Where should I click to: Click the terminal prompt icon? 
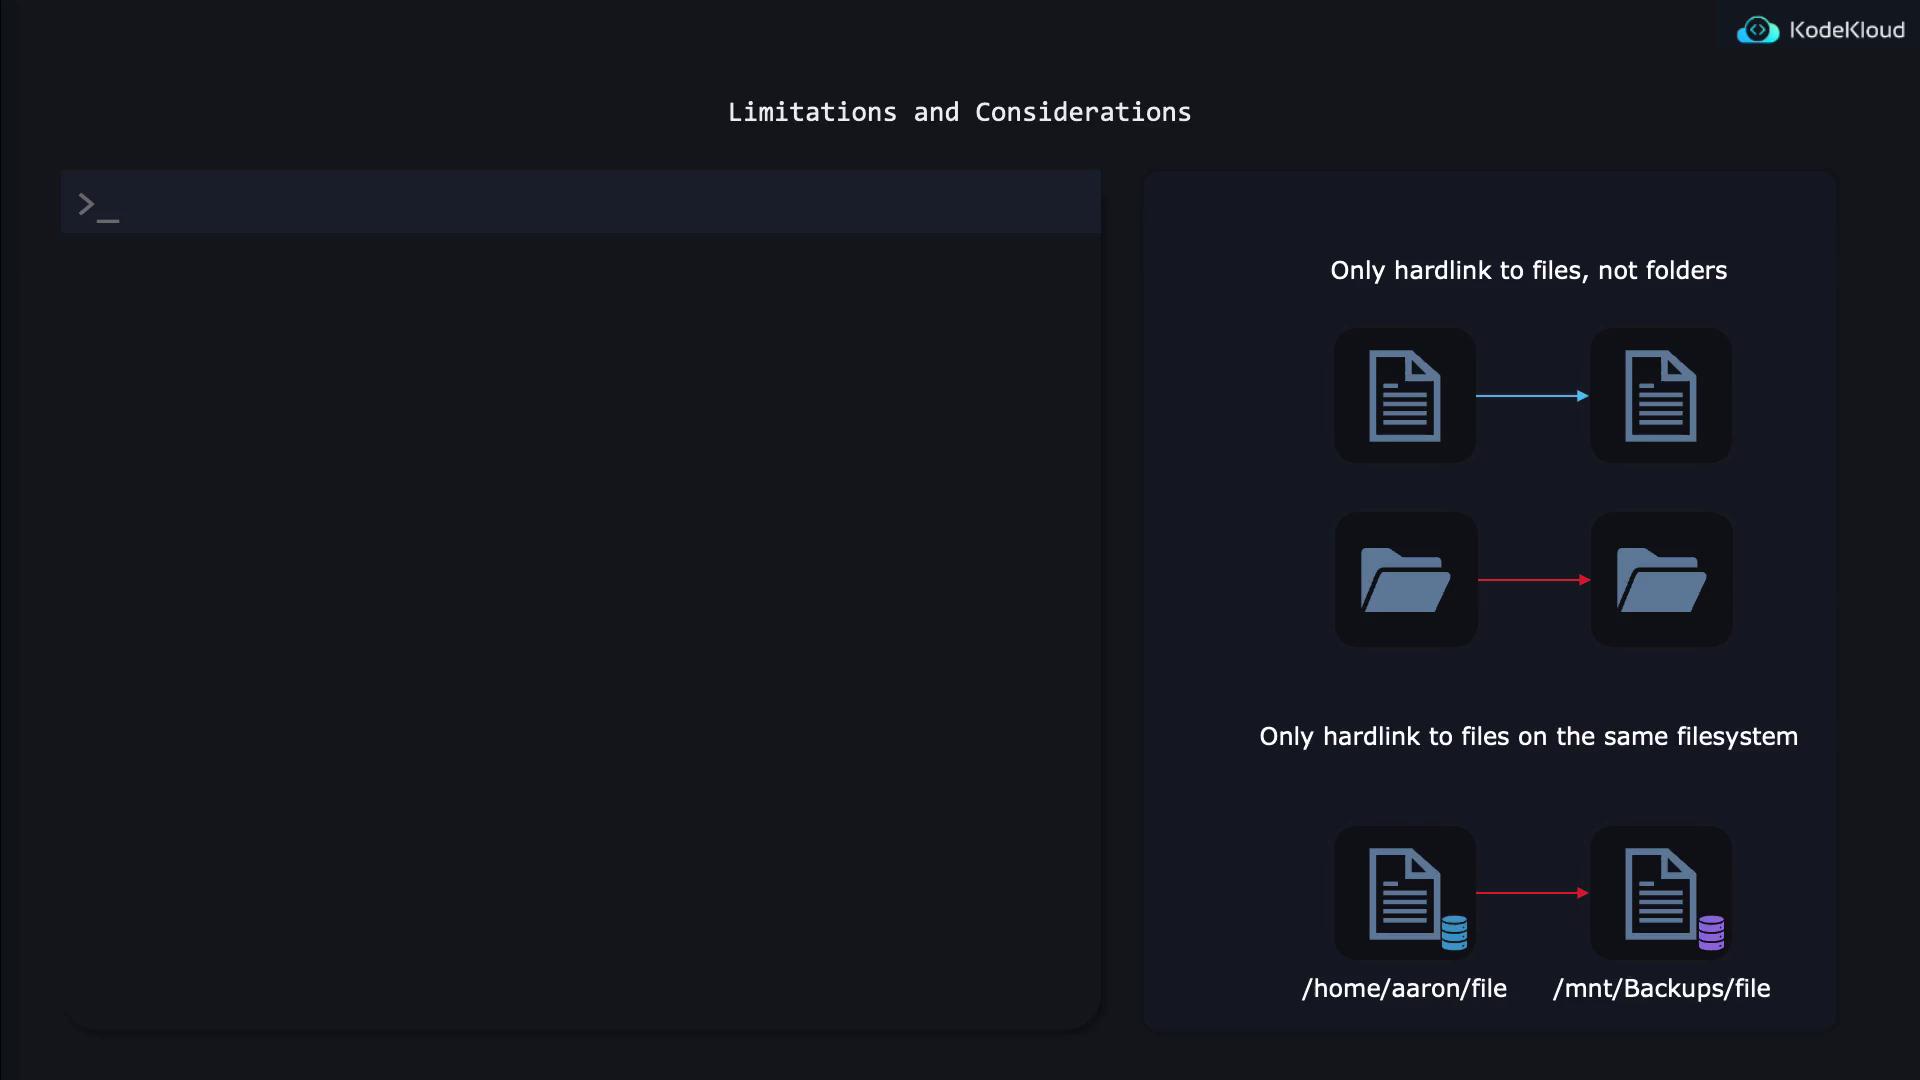click(97, 207)
